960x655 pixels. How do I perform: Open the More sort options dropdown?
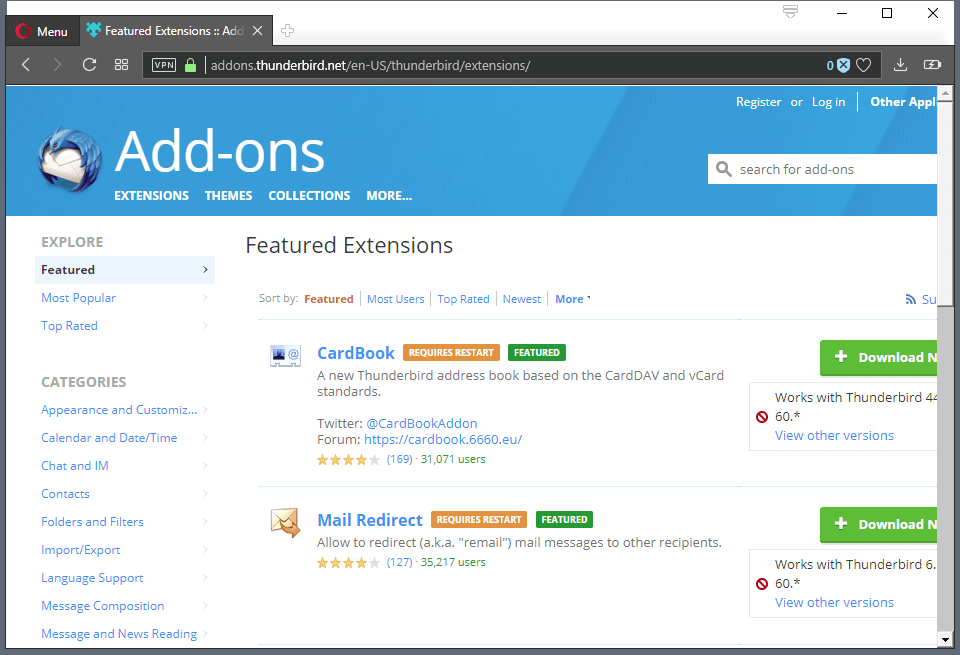tap(570, 298)
